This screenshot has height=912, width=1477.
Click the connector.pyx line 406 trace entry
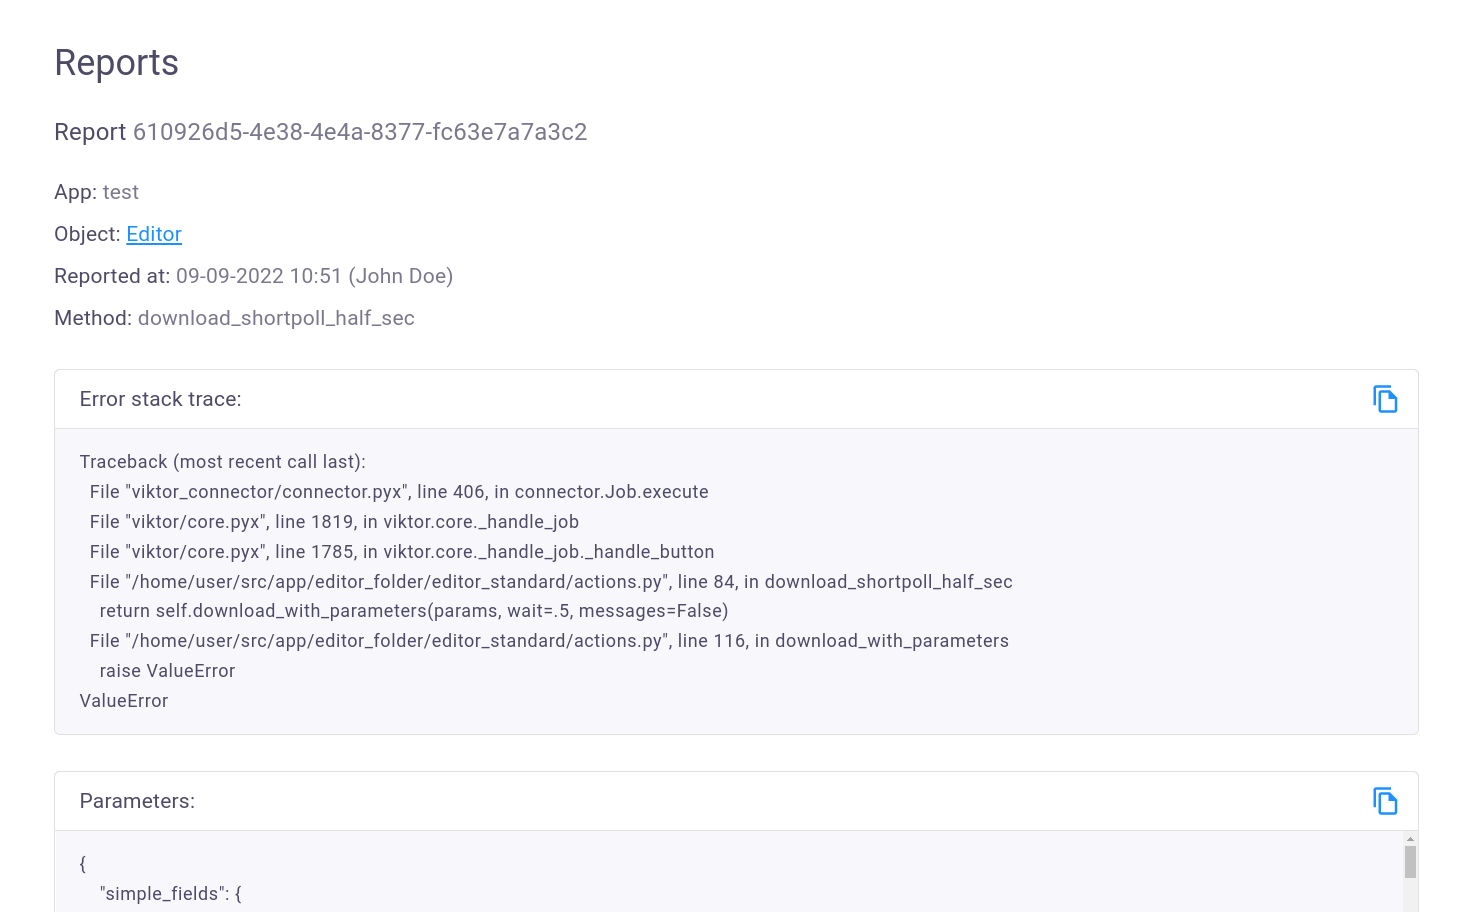pos(399,492)
